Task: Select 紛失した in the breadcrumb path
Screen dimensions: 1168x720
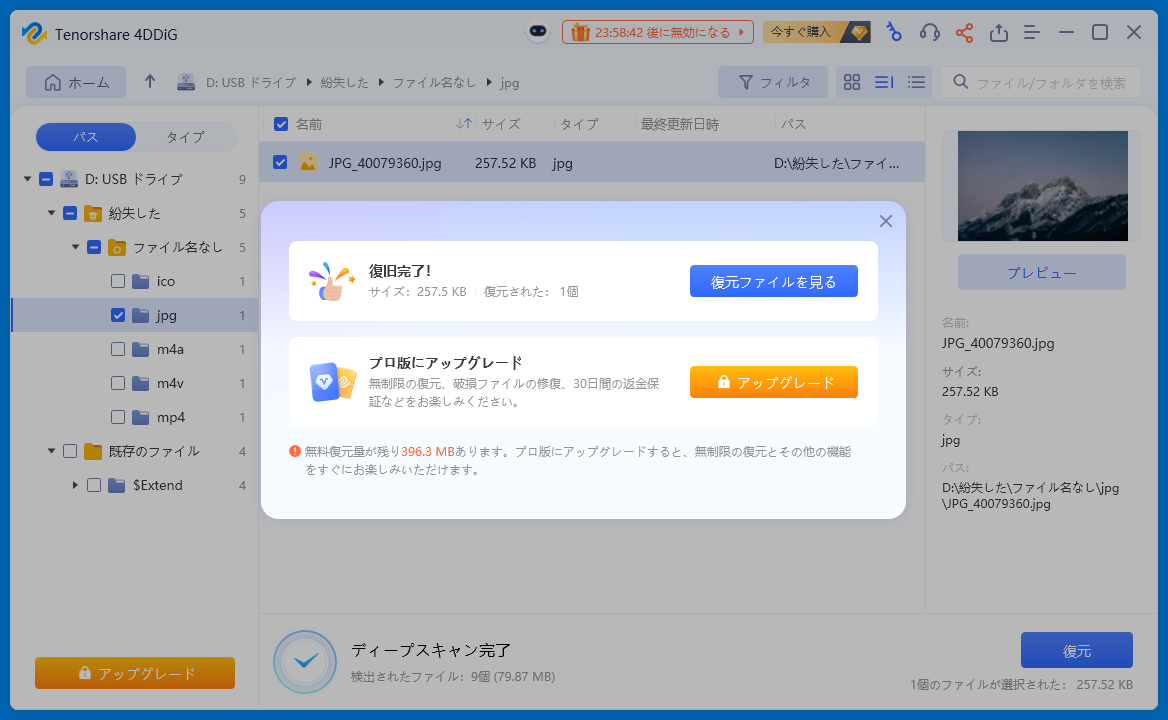Action: click(344, 83)
